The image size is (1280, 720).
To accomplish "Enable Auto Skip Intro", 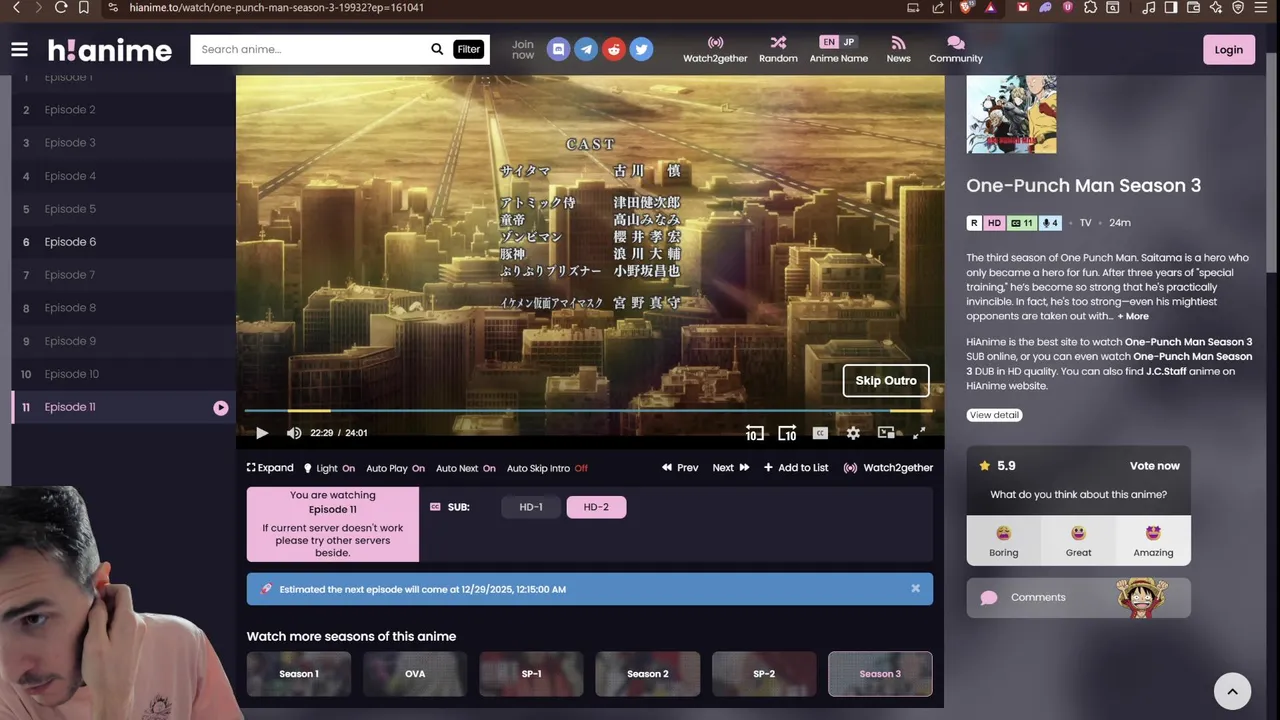I will [x=547, y=468].
